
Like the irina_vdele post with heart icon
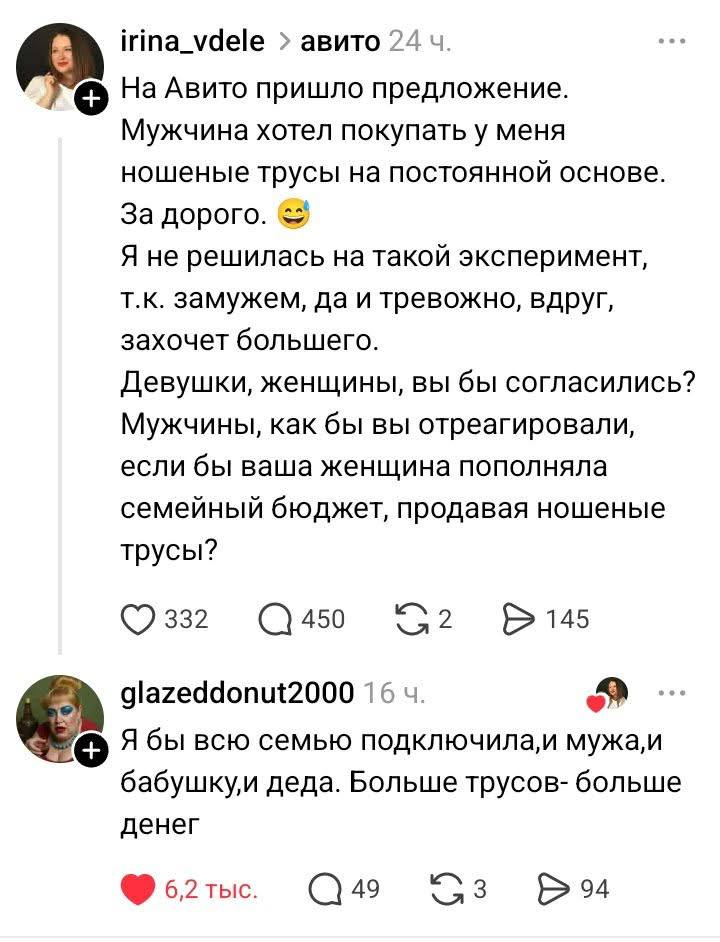coord(139,620)
